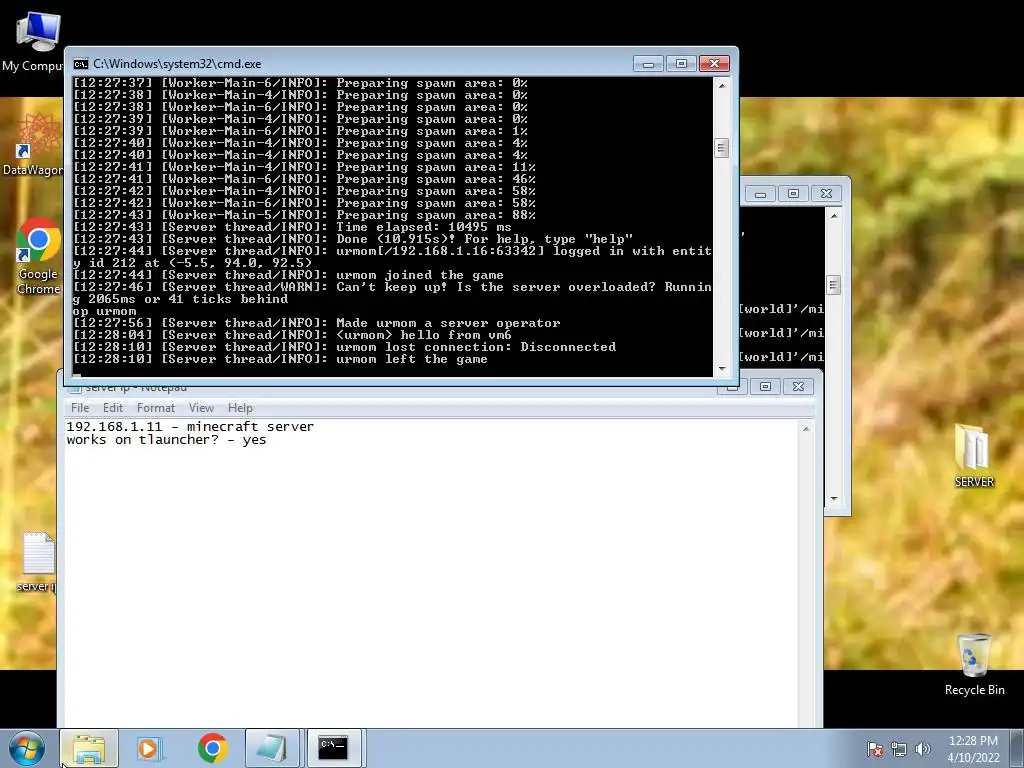This screenshot has height=768, width=1024.
Task: Minimize the front cmd.exe window
Action: [x=648, y=63]
